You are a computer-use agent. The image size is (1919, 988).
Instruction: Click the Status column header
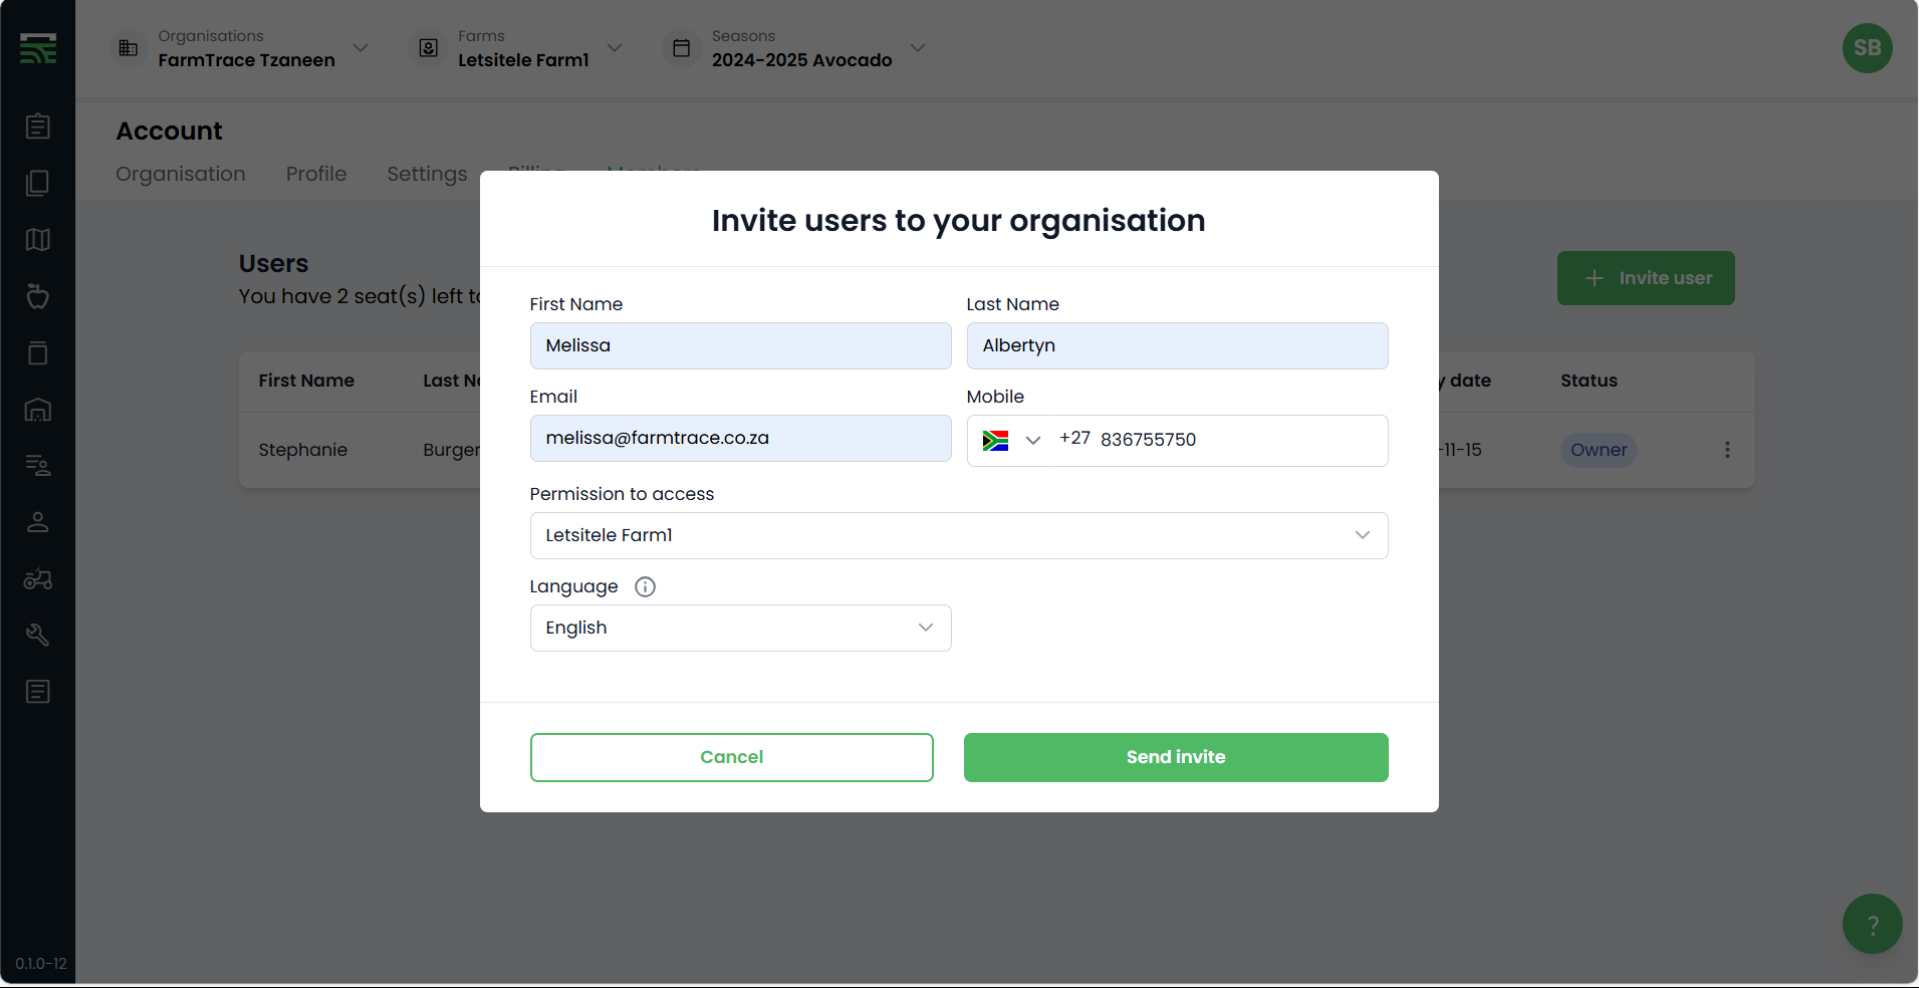pos(1588,381)
